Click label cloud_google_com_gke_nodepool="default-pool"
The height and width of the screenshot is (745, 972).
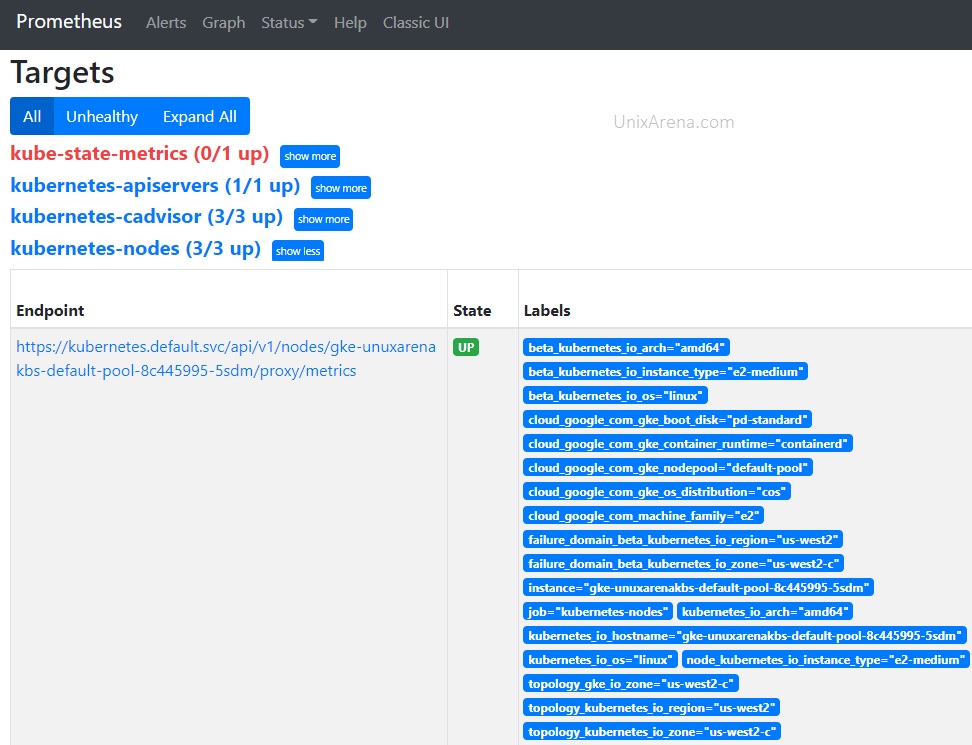click(668, 468)
